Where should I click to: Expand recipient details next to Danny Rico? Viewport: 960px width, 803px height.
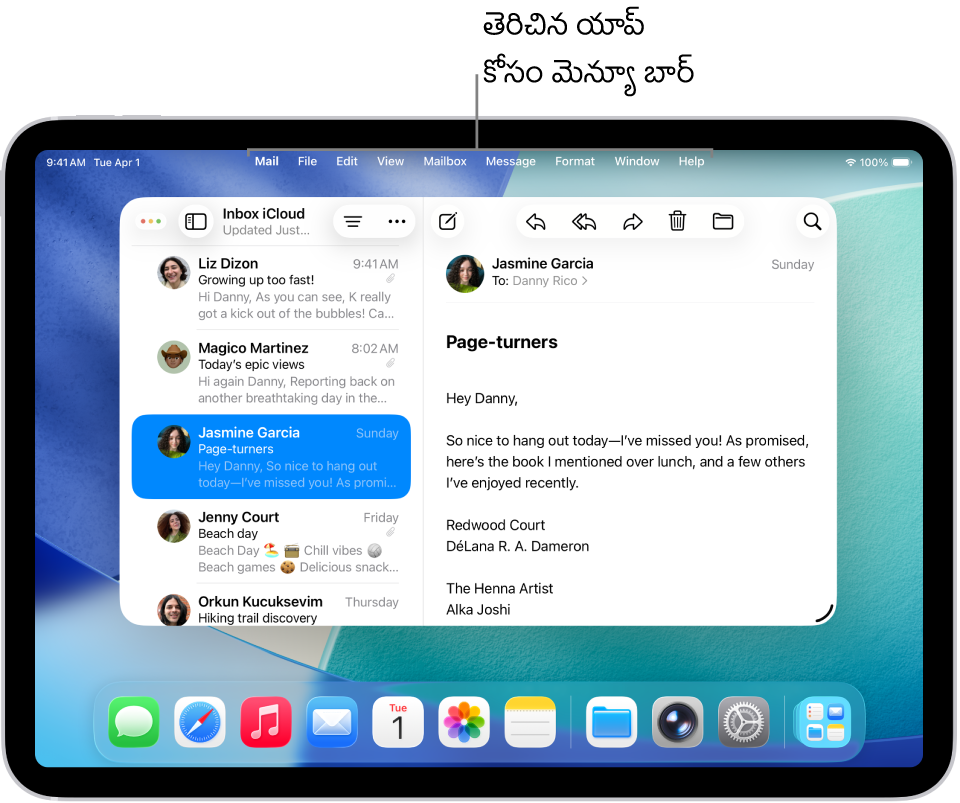(x=585, y=281)
